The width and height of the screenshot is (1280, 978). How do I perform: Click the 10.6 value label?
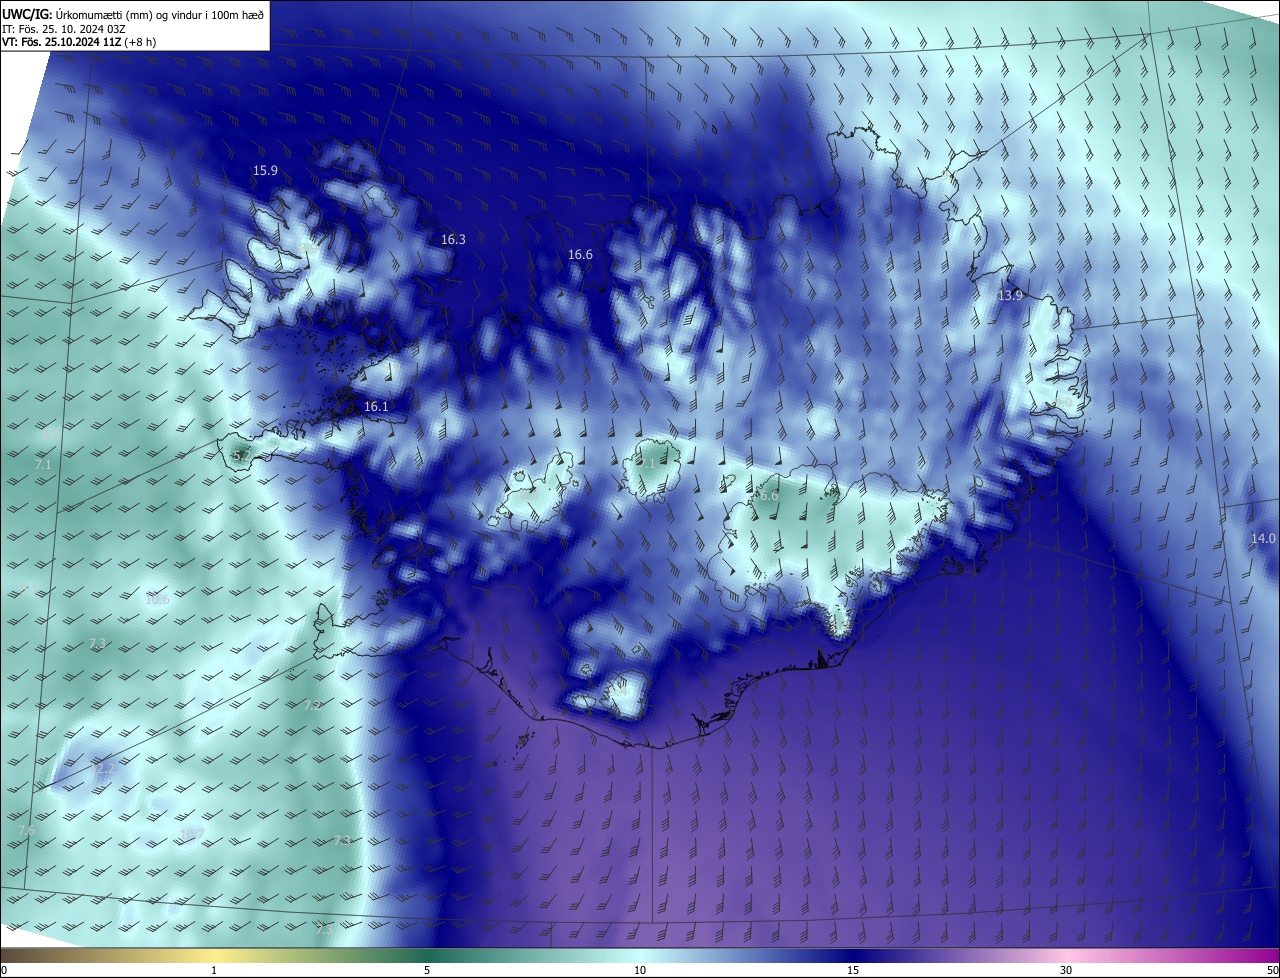pos(157,600)
